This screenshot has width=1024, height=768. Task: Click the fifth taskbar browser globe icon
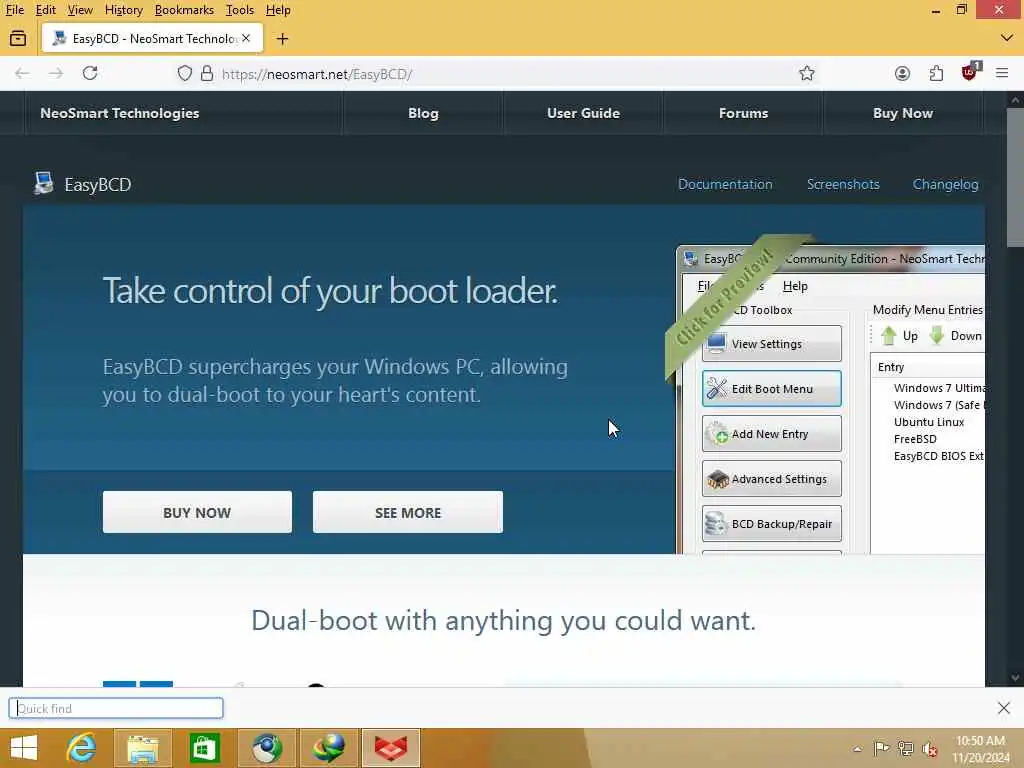(266, 748)
